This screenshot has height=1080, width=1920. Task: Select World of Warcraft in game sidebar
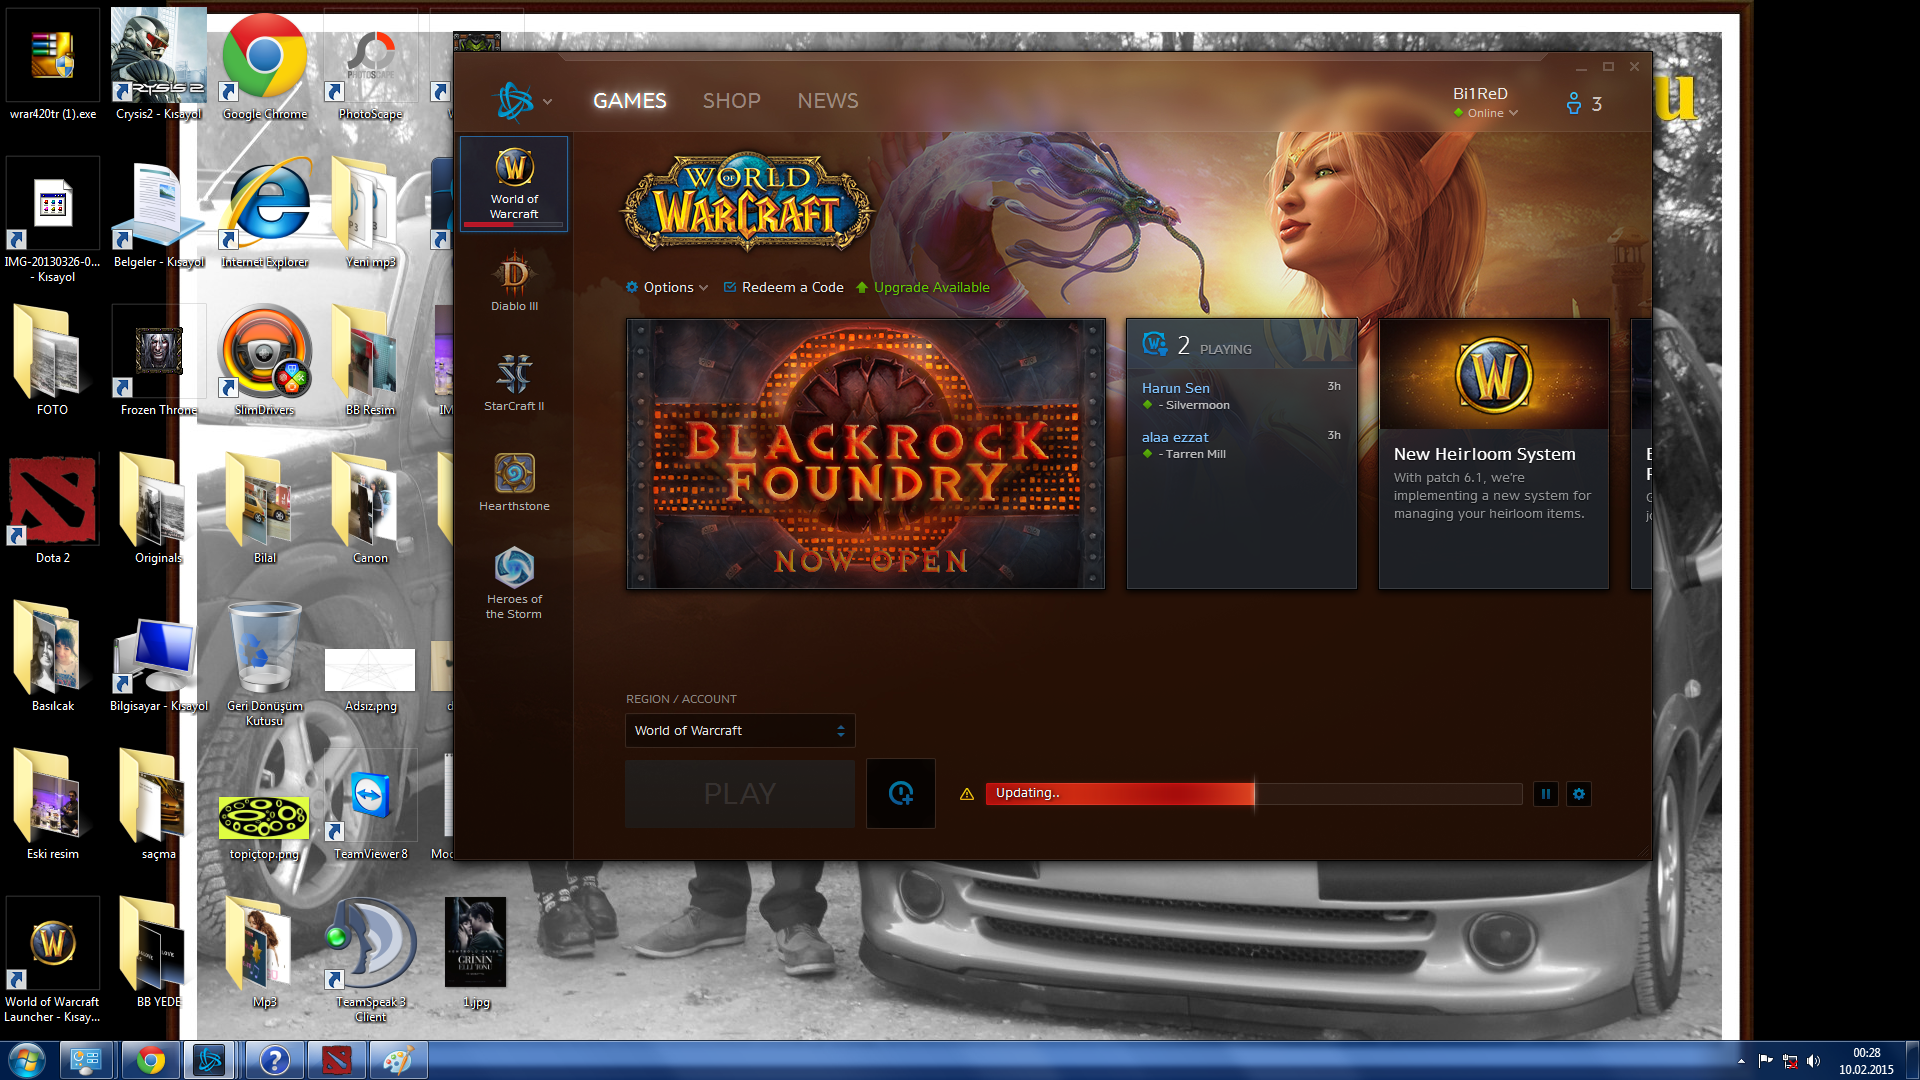coord(514,184)
